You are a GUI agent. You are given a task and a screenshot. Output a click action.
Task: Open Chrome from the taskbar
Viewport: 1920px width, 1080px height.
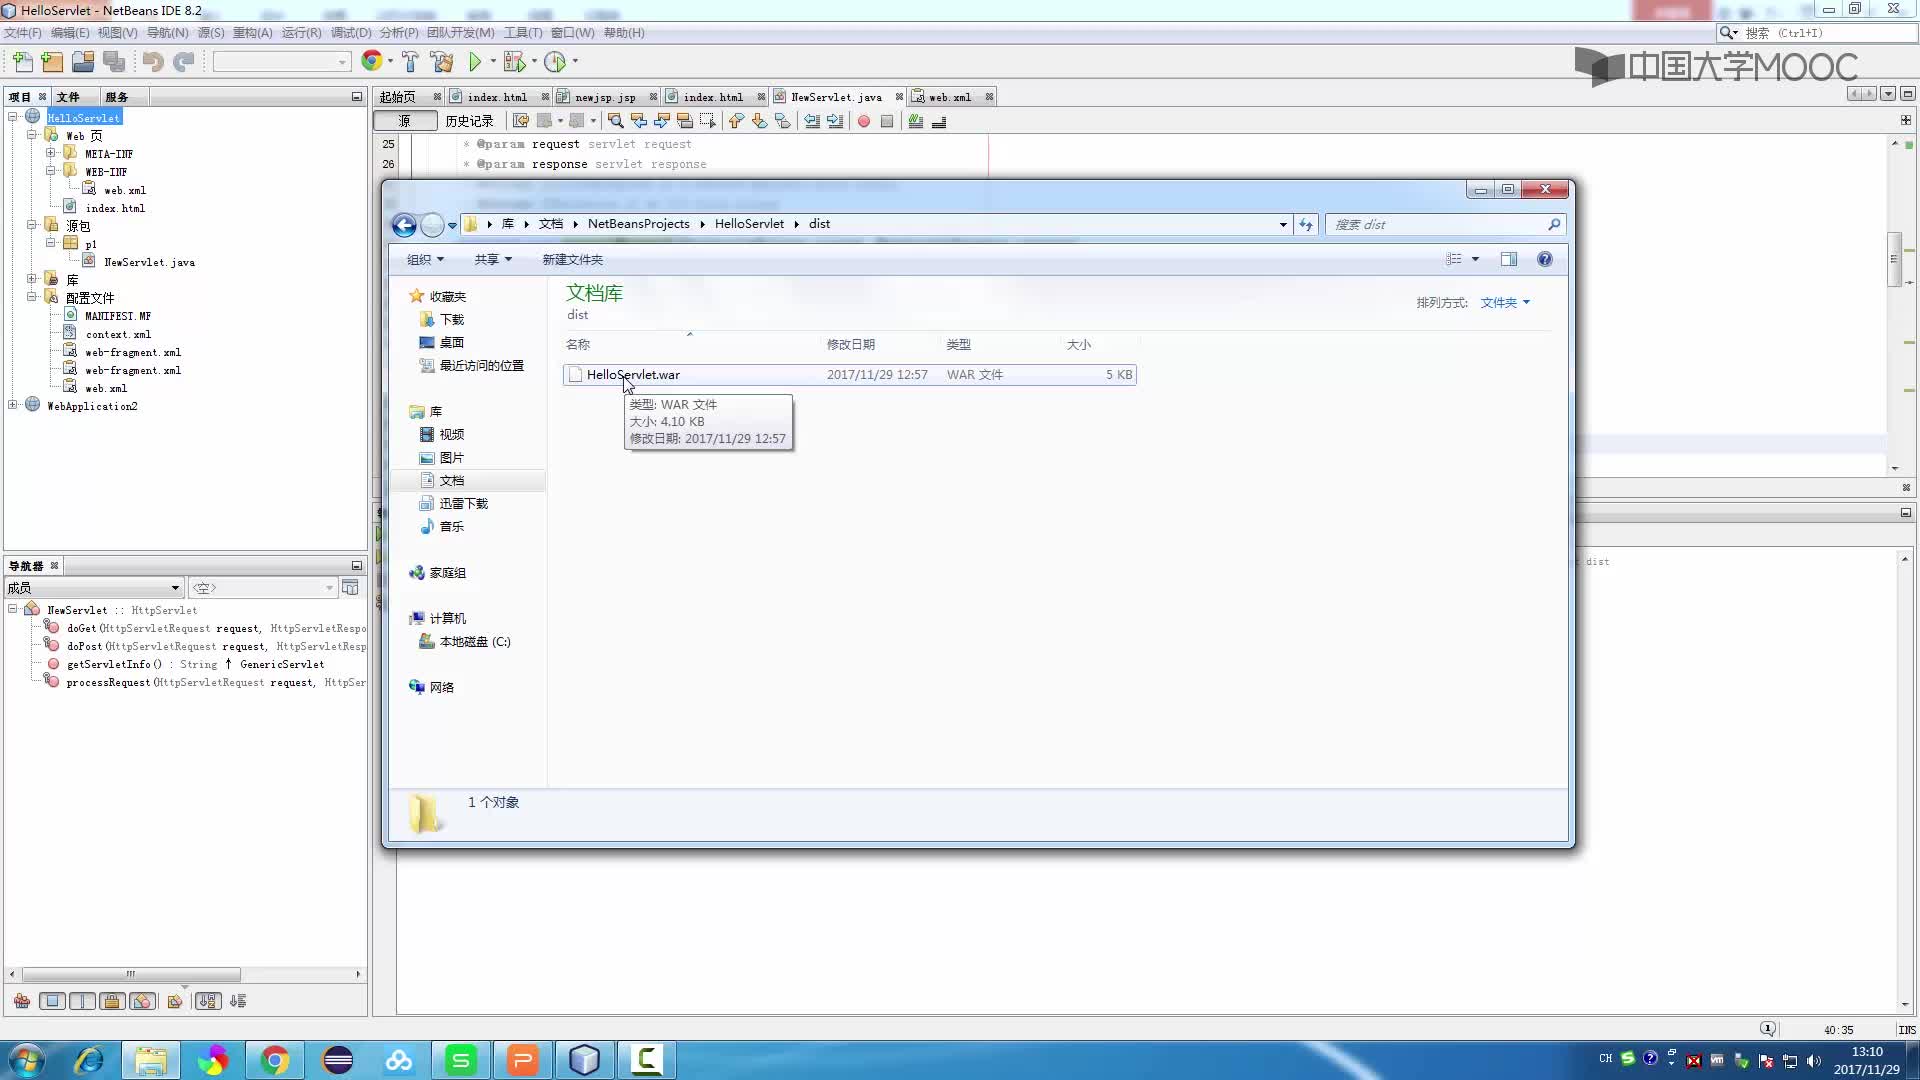275,1060
